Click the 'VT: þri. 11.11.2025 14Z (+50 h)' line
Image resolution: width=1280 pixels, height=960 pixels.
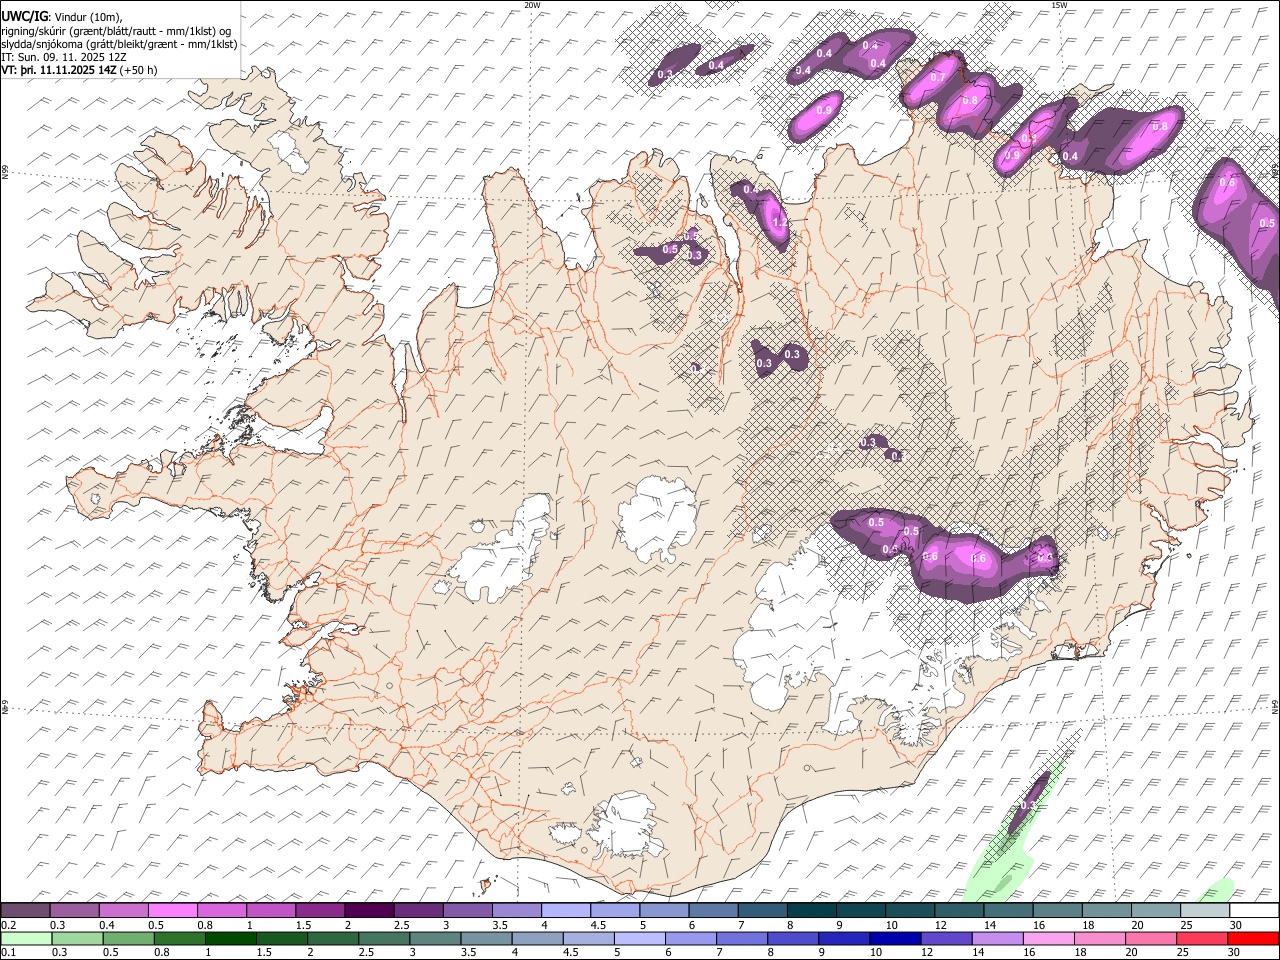pyautogui.click(x=79, y=70)
